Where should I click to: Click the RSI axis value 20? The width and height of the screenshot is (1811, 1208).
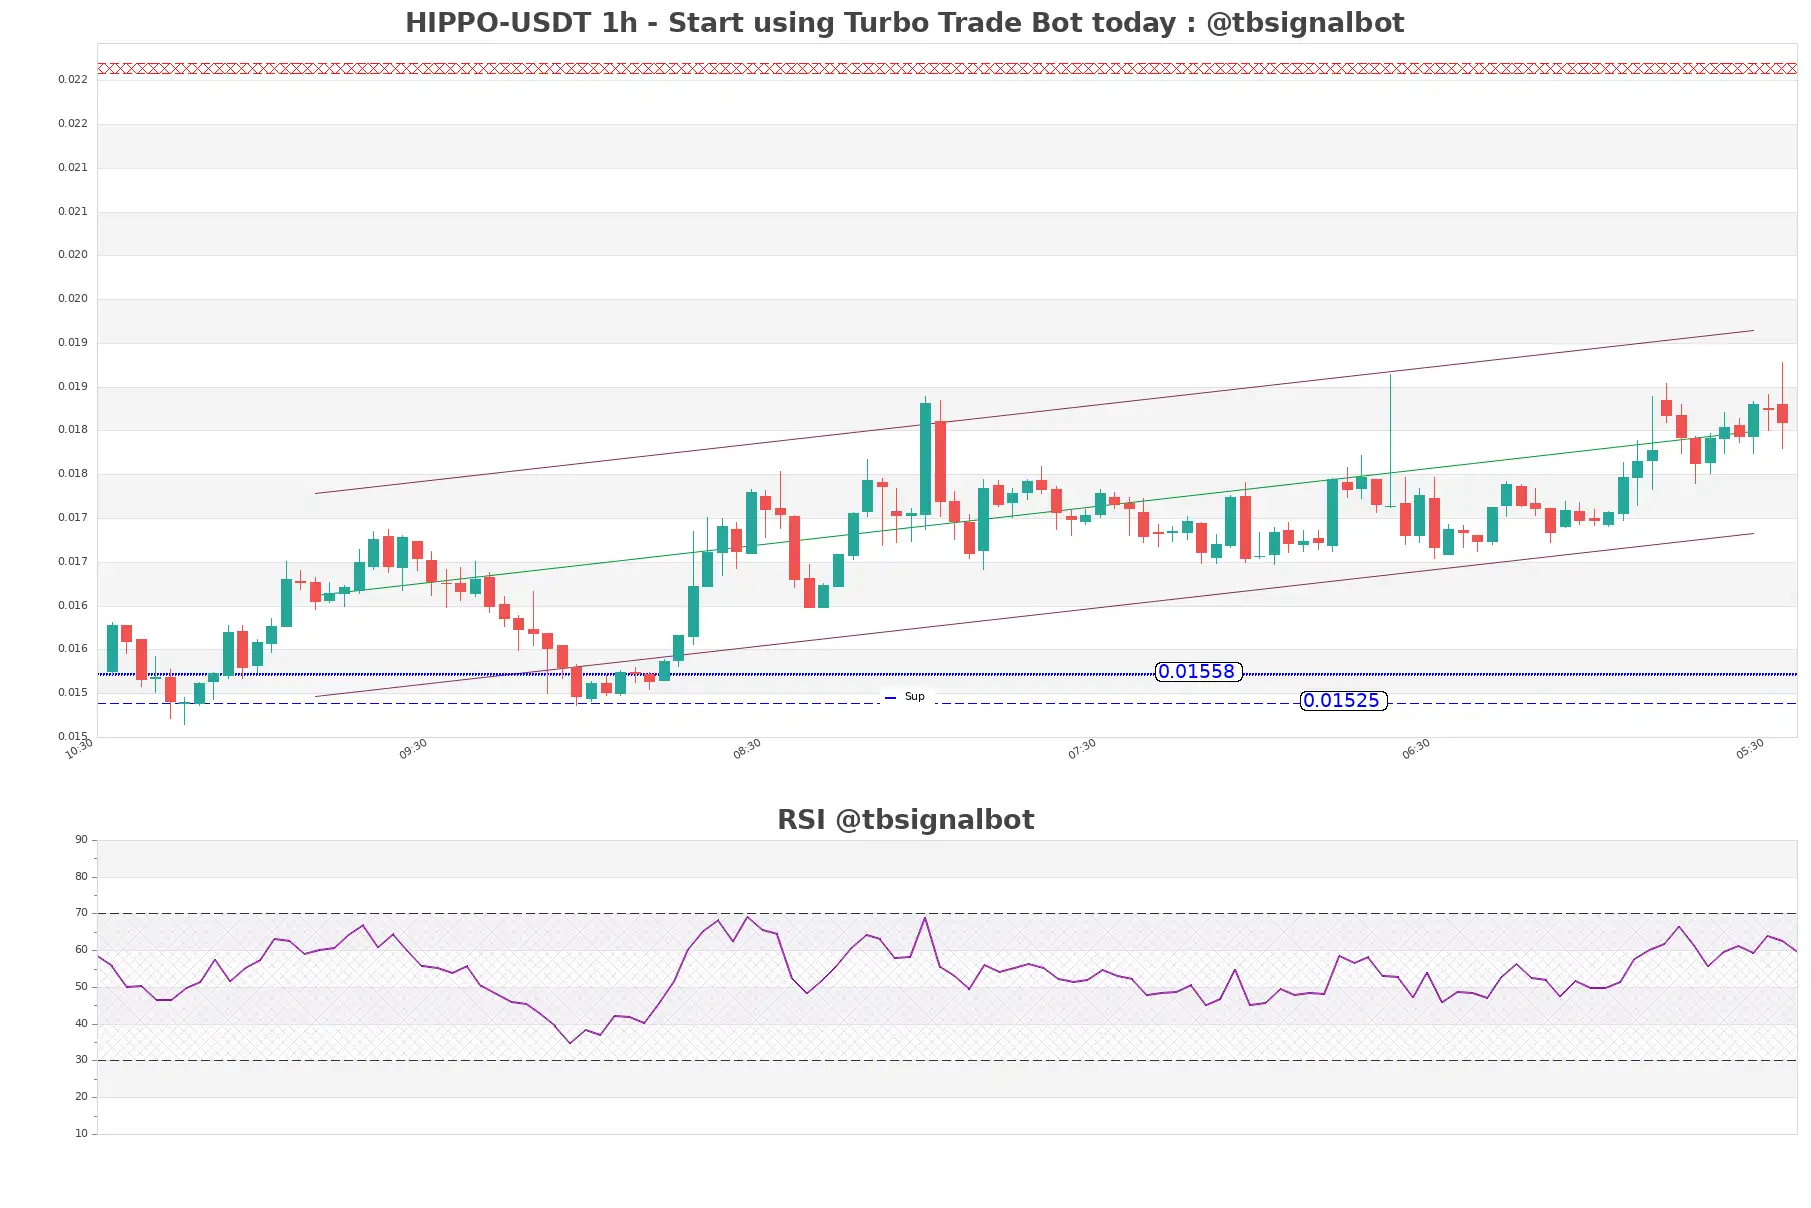(x=81, y=1097)
